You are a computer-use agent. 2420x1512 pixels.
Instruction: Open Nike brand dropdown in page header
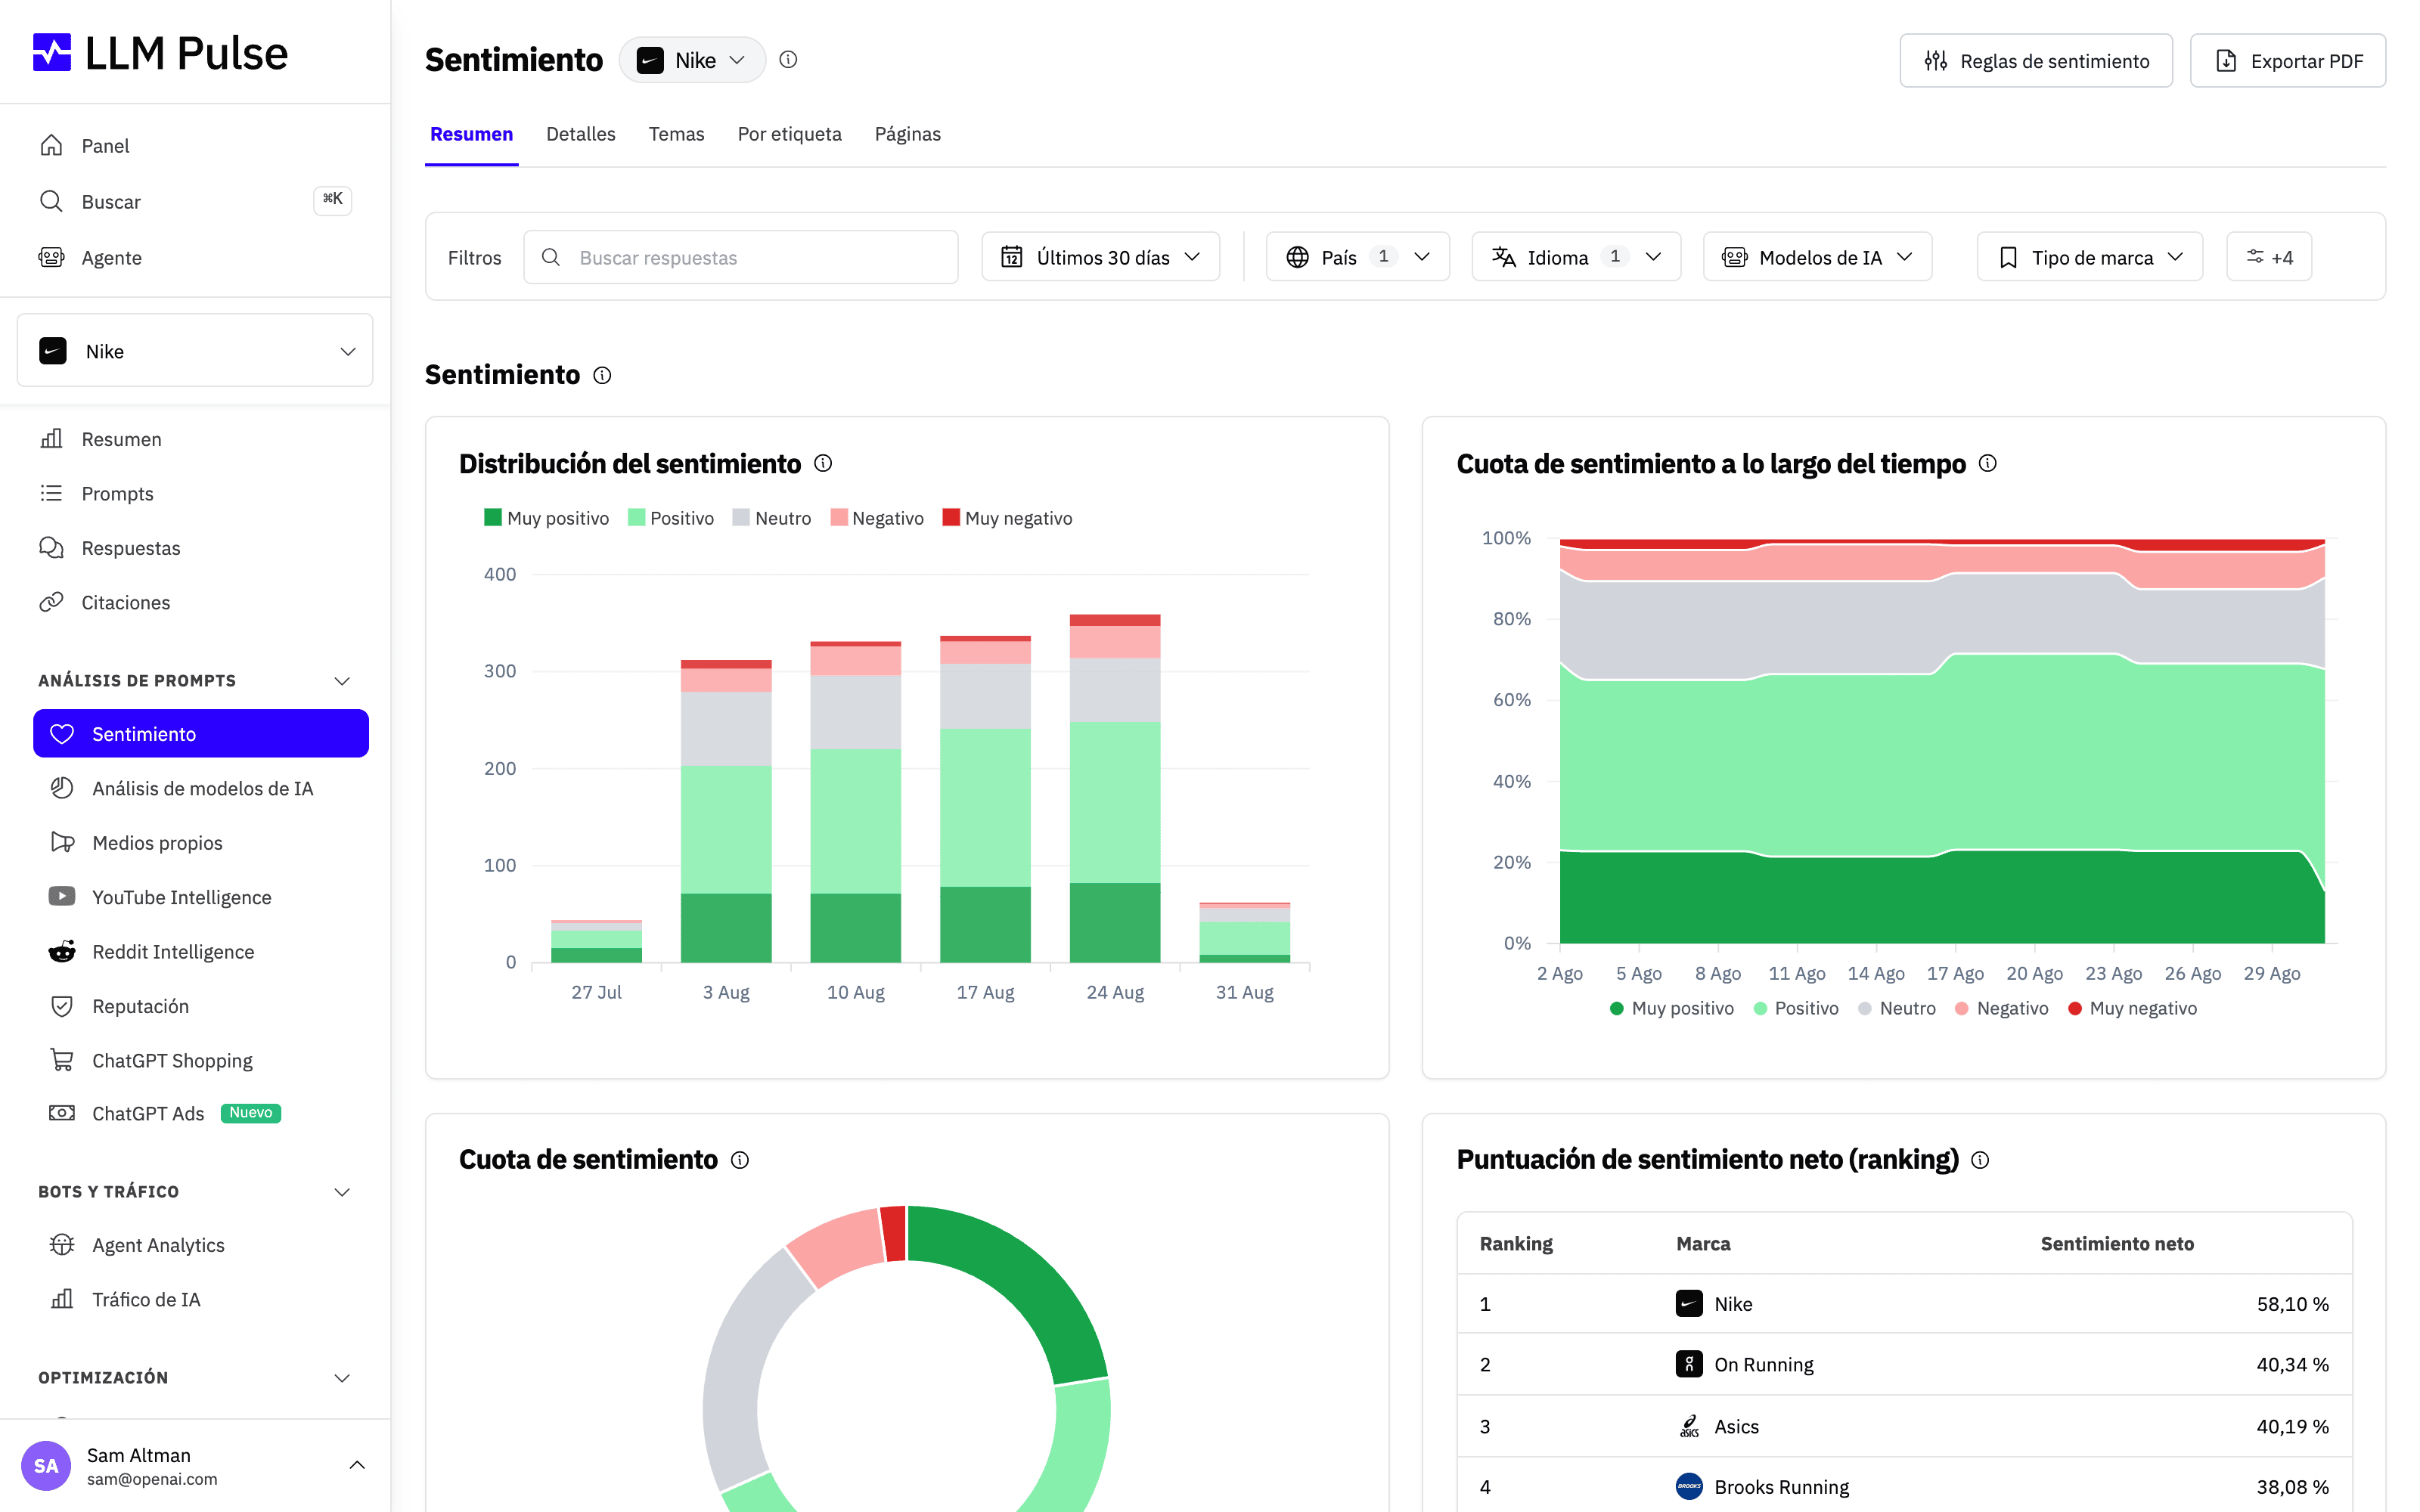click(692, 60)
